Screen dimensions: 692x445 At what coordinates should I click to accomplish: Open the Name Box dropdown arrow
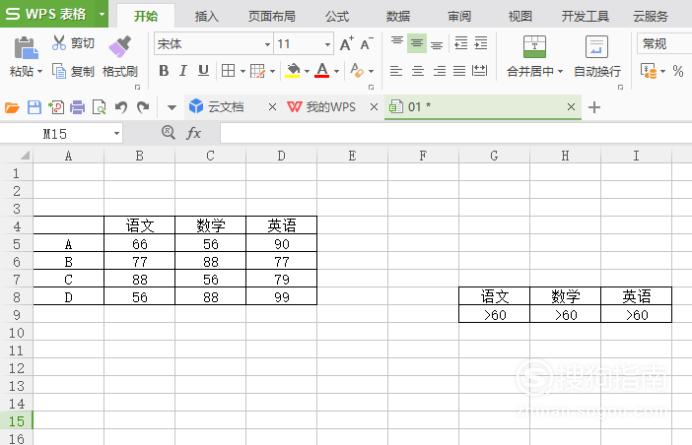click(117, 133)
